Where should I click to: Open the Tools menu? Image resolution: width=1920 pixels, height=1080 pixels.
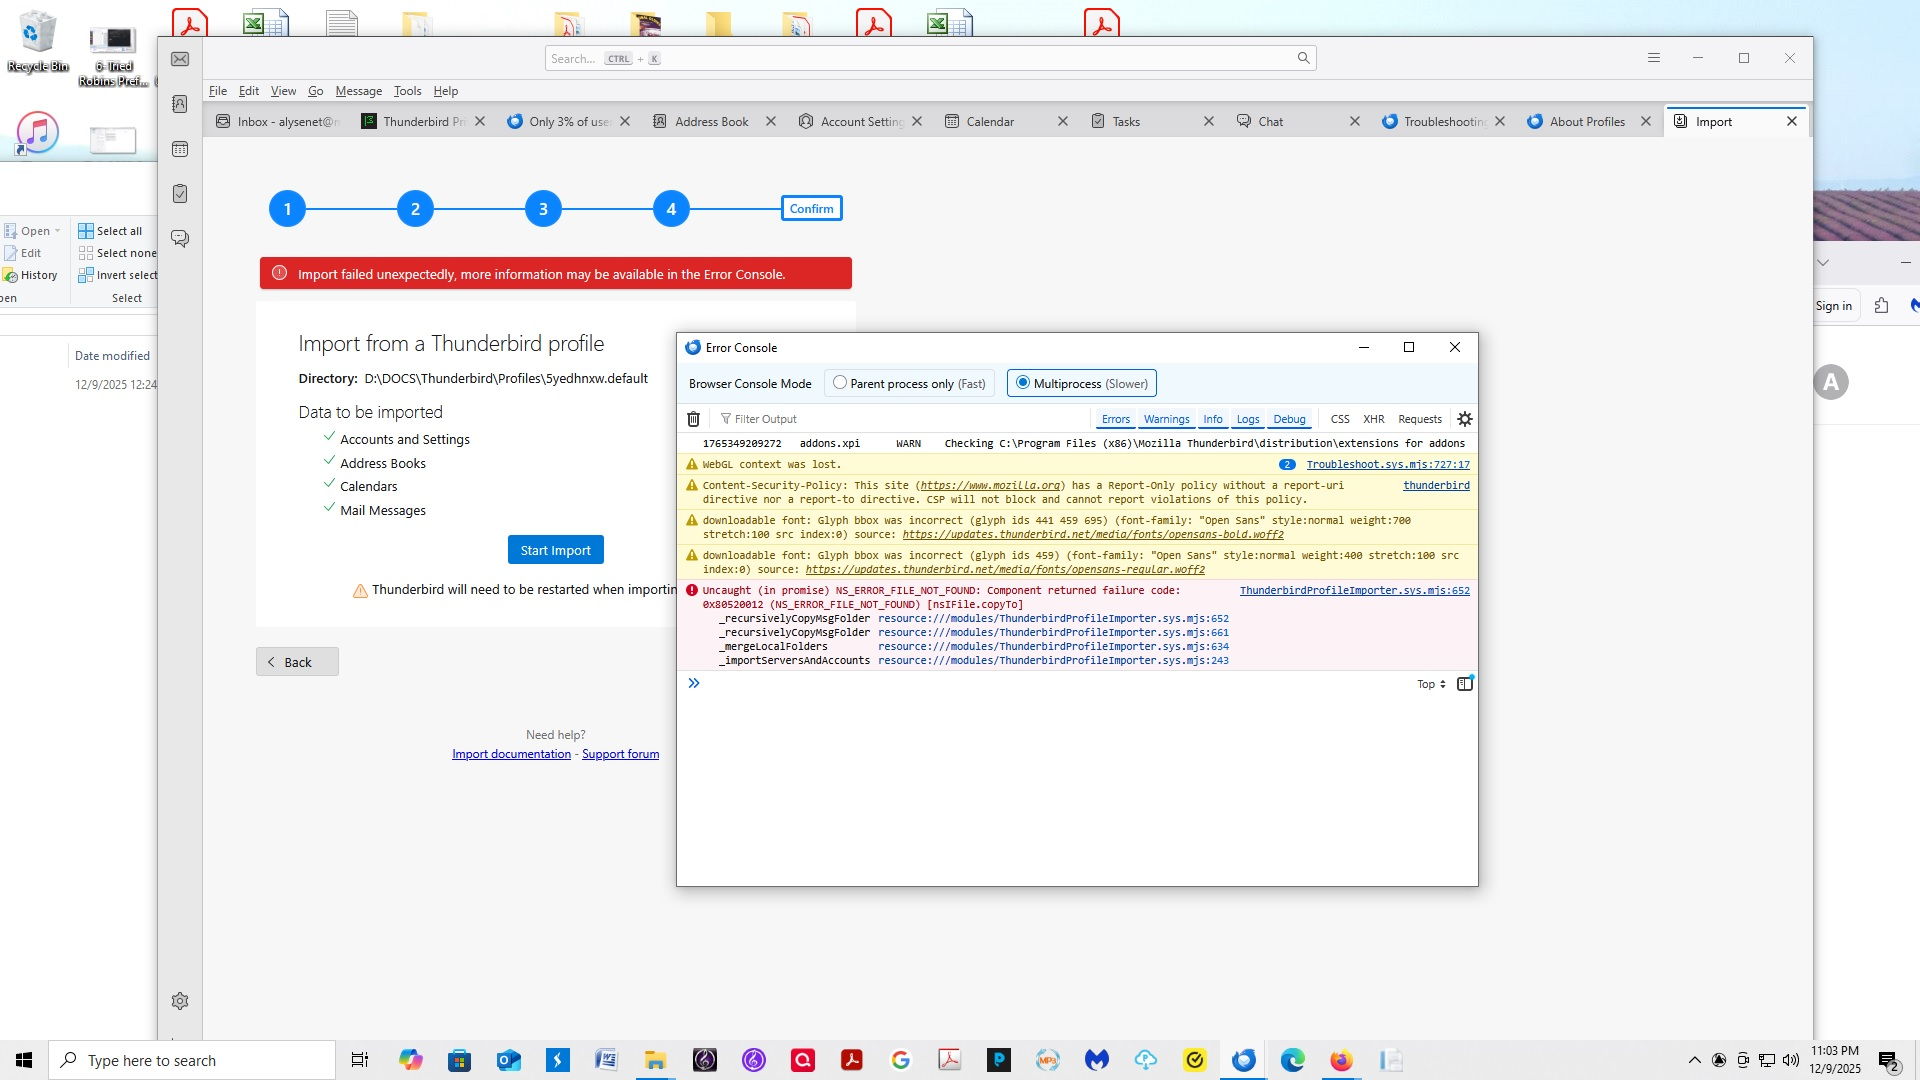tap(407, 91)
